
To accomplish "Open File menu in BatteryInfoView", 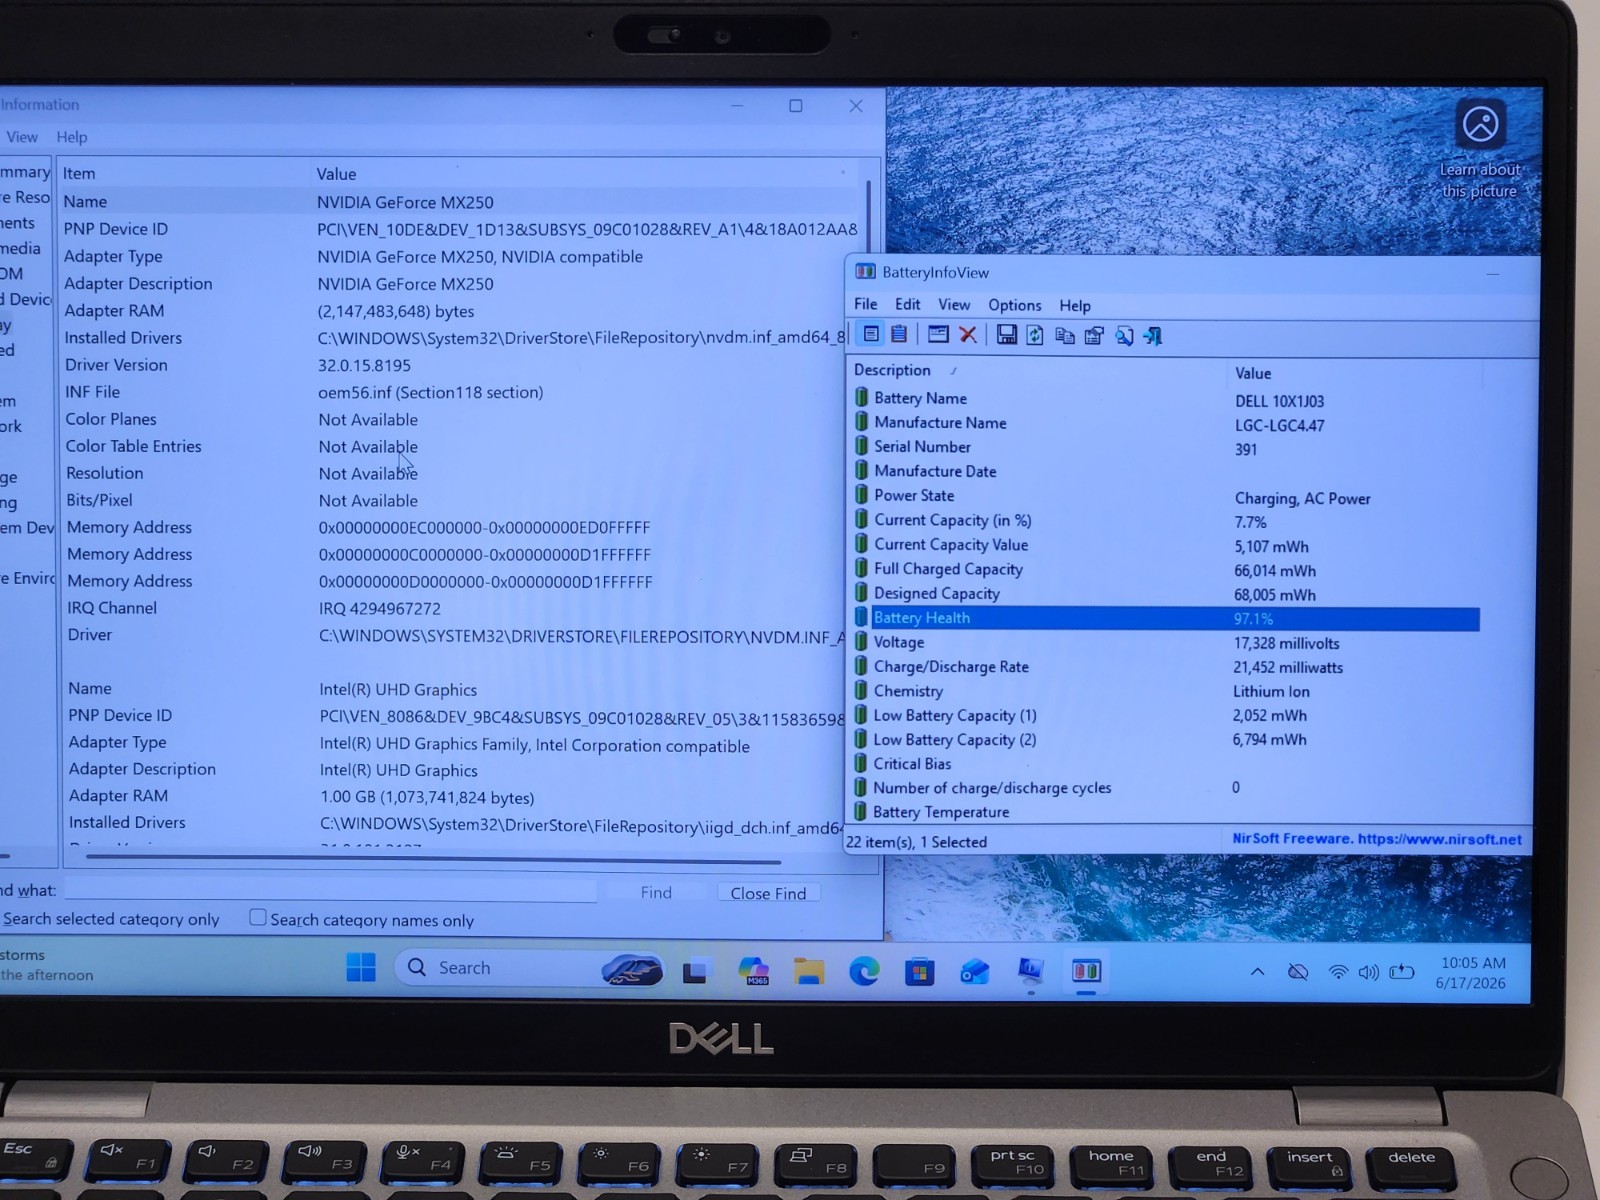I will tap(866, 304).
